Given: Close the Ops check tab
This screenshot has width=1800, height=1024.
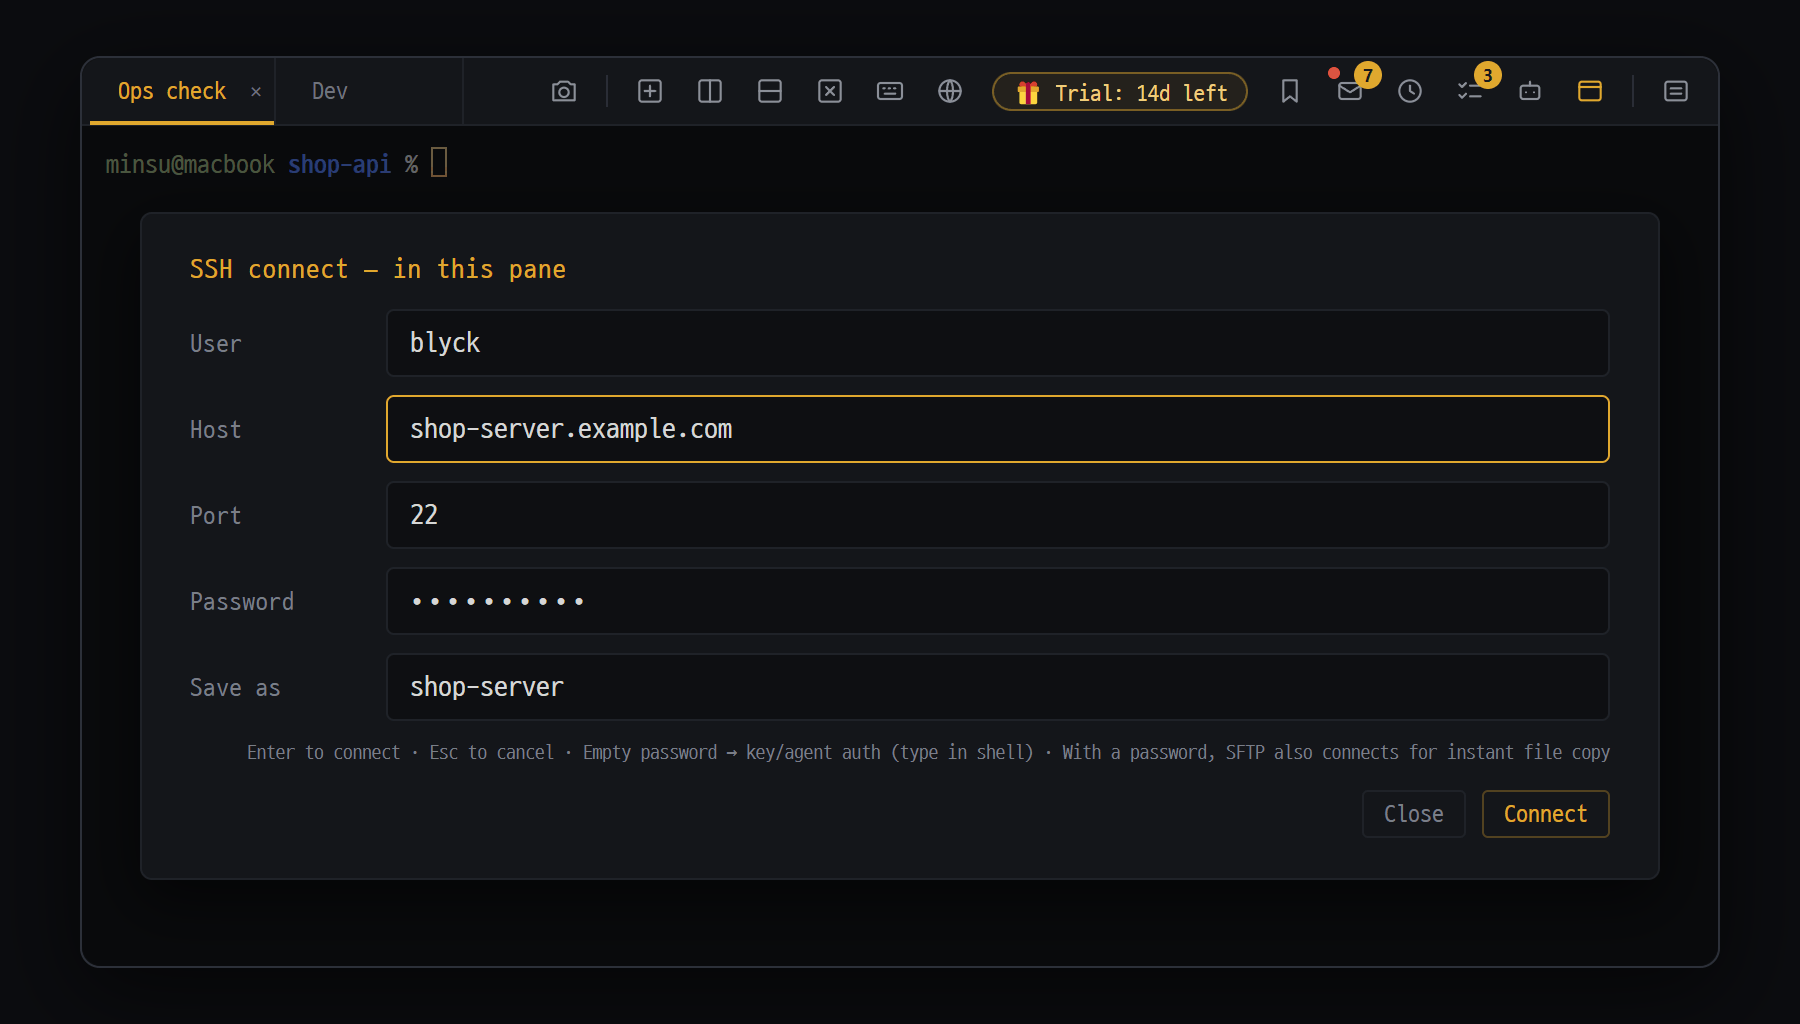Looking at the screenshot, I should click(x=256, y=92).
